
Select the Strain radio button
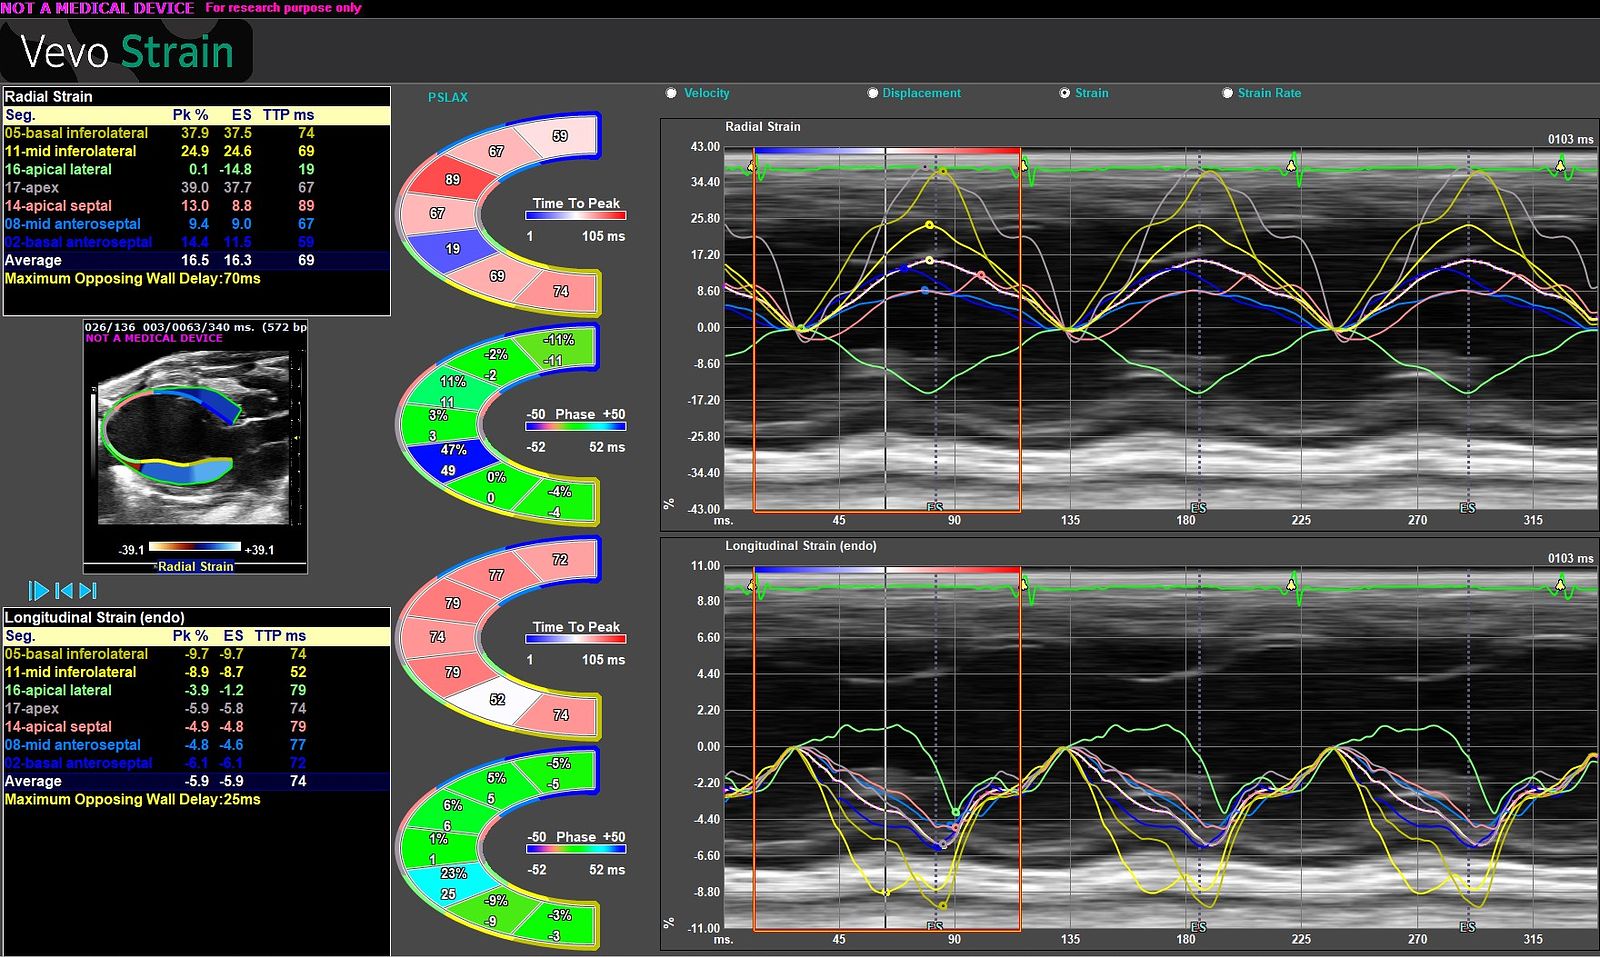pyautogui.click(x=1064, y=92)
